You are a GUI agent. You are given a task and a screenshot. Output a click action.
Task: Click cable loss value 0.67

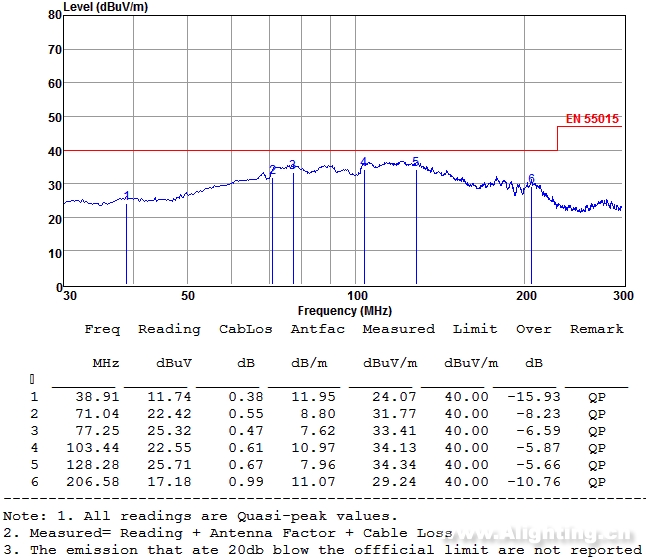pyautogui.click(x=246, y=465)
